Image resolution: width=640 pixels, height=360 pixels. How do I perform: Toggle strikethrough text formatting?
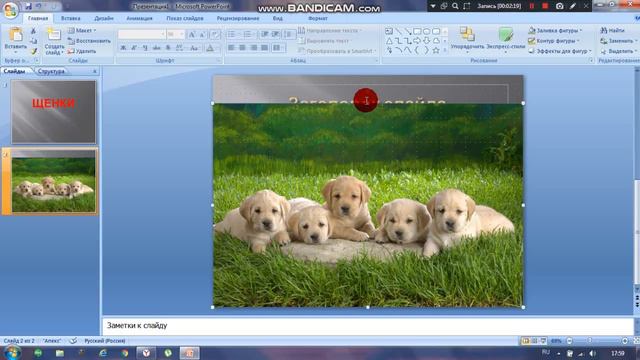156,48
